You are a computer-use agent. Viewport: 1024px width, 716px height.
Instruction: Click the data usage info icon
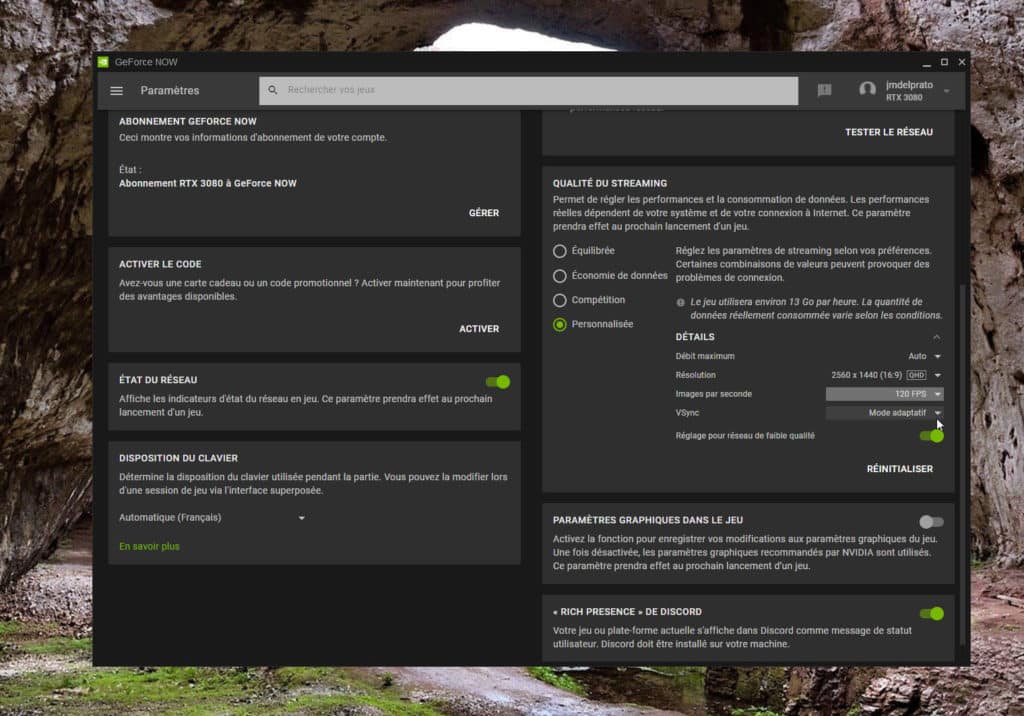[x=680, y=302]
